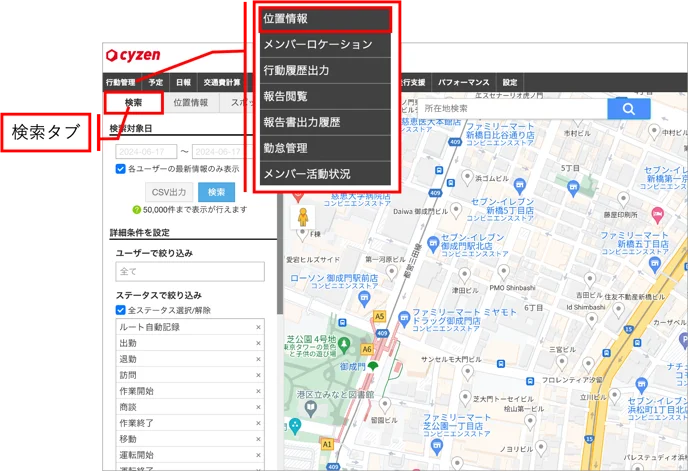
Task: Select 行動履歴出力 menu entry
Action: [x=325, y=70]
